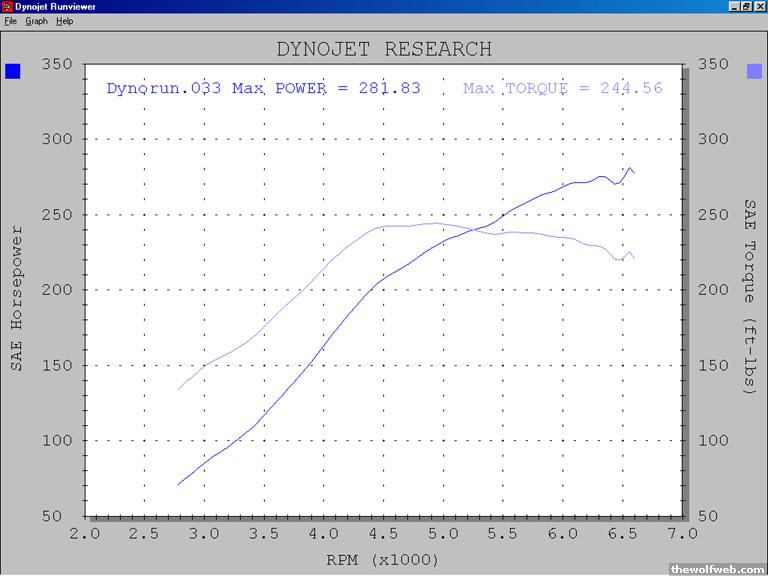768x576 pixels.
Task: Click the SAE Torque (ft-lbs) axis label
Action: [750, 297]
